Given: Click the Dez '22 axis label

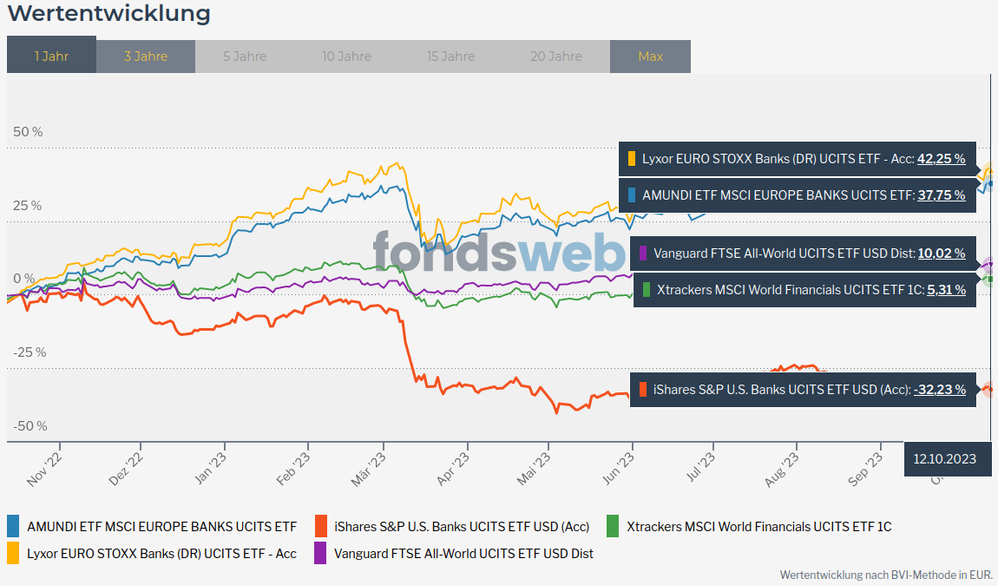Looking at the screenshot, I should tap(127, 470).
